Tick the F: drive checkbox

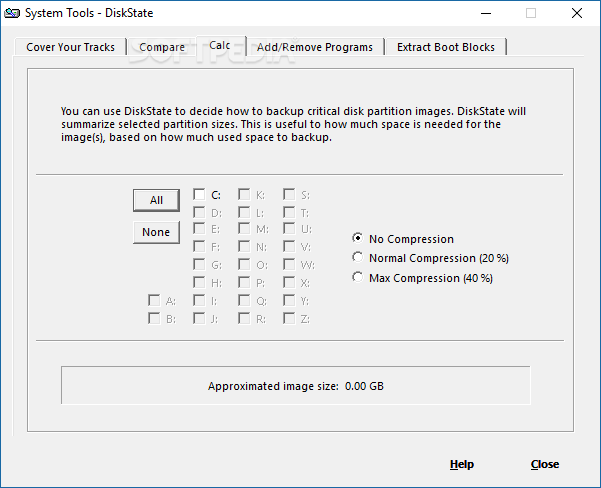coord(199,246)
